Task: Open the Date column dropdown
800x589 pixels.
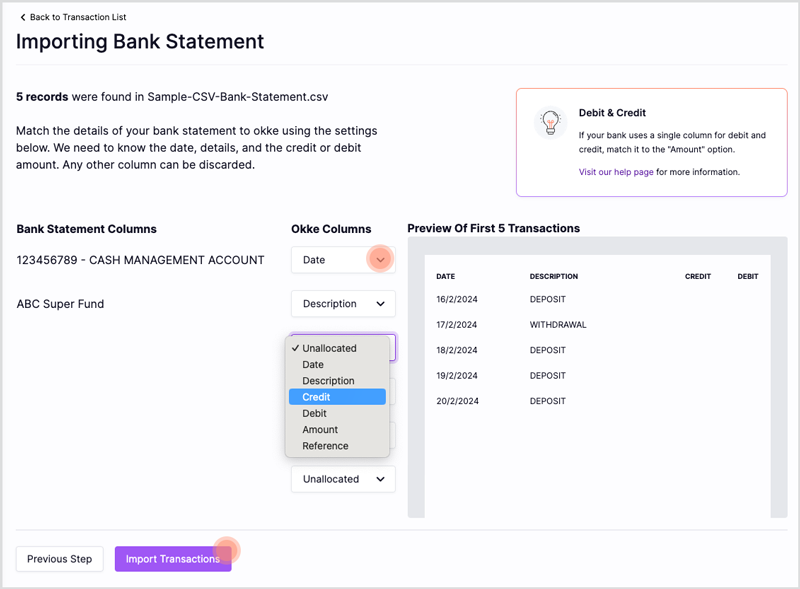Action: point(343,260)
